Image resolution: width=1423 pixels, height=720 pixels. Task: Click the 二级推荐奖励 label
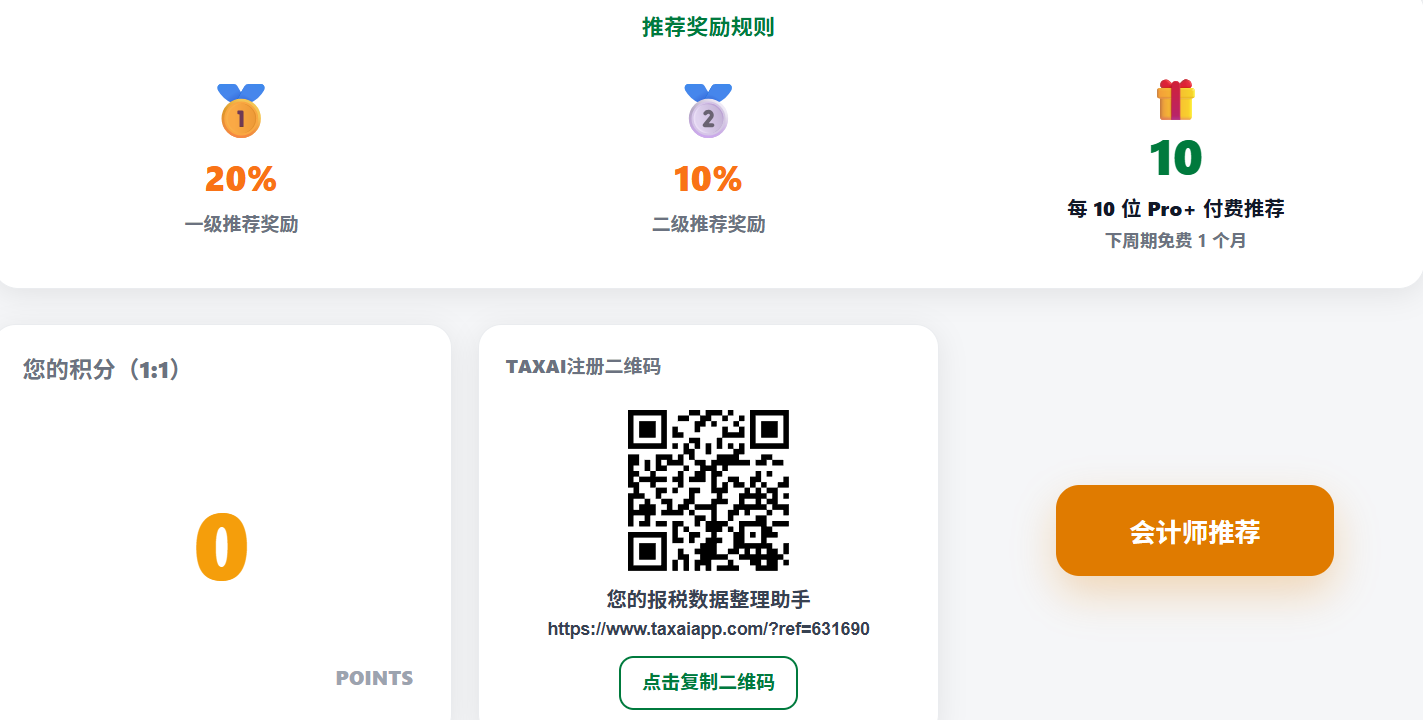pyautogui.click(x=708, y=224)
